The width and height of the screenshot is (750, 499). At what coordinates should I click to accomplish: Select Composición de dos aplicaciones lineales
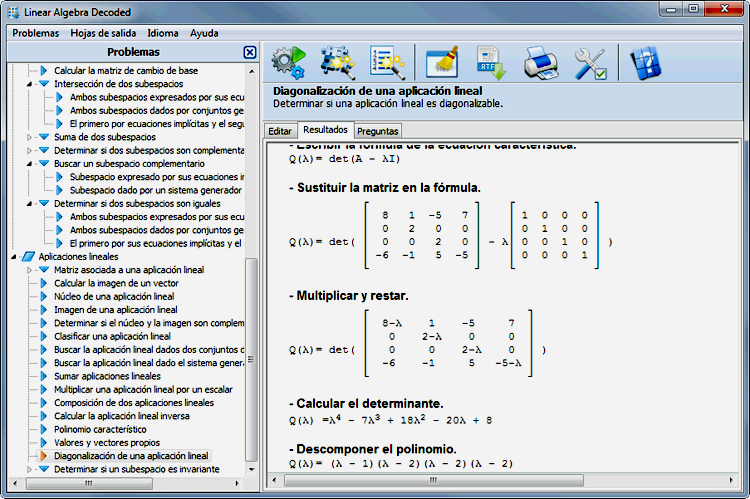click(133, 403)
